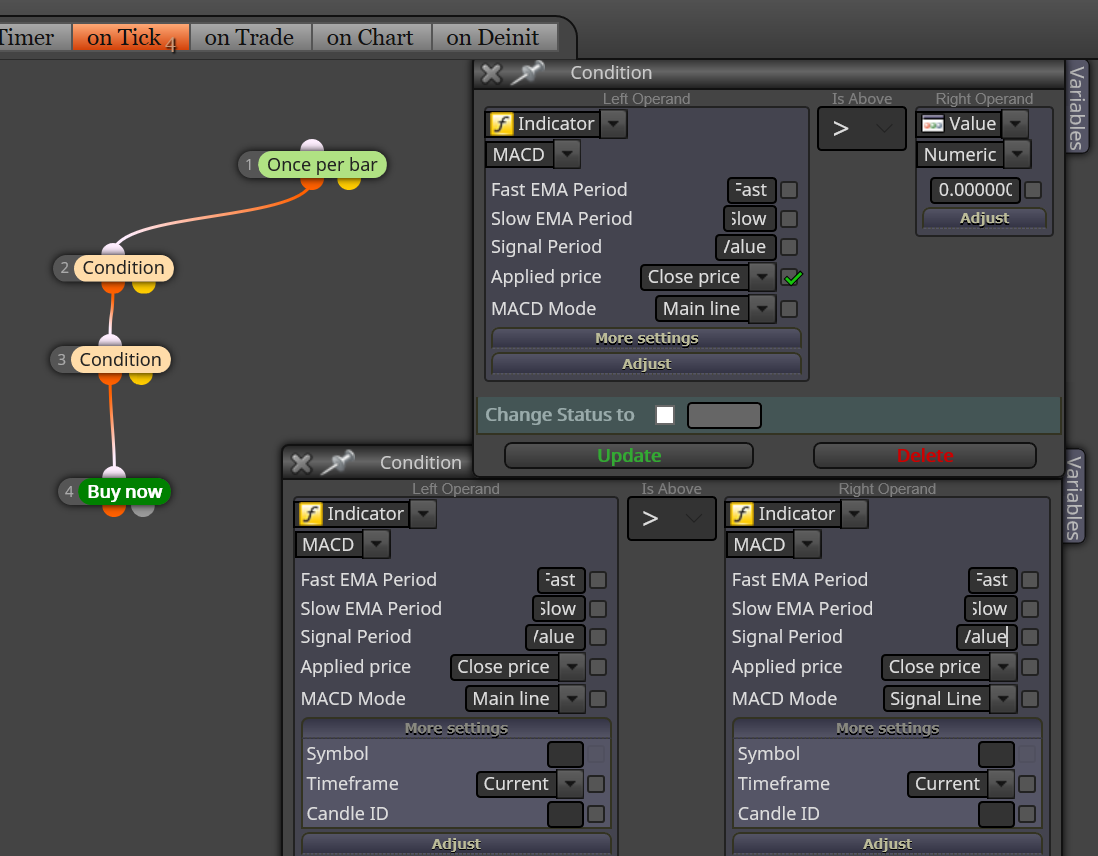Toggle MACD Mode checkbox for Signal Line operand
The width and height of the screenshot is (1098, 856).
pos(1030,699)
